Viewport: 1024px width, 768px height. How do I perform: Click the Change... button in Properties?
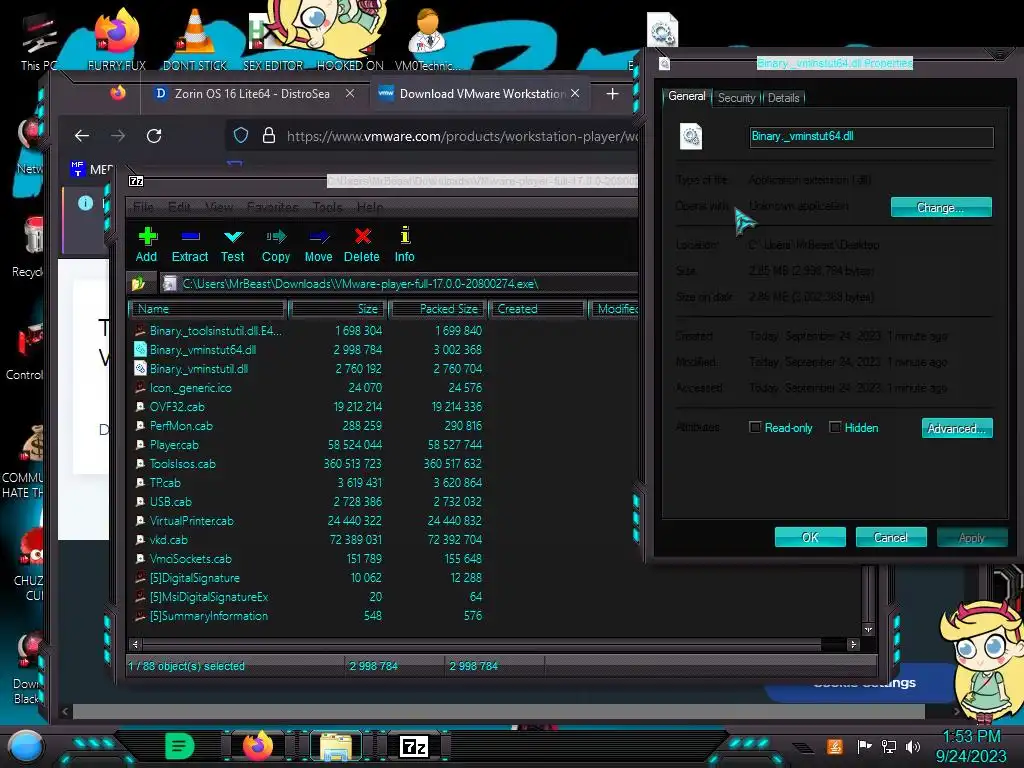click(x=941, y=207)
